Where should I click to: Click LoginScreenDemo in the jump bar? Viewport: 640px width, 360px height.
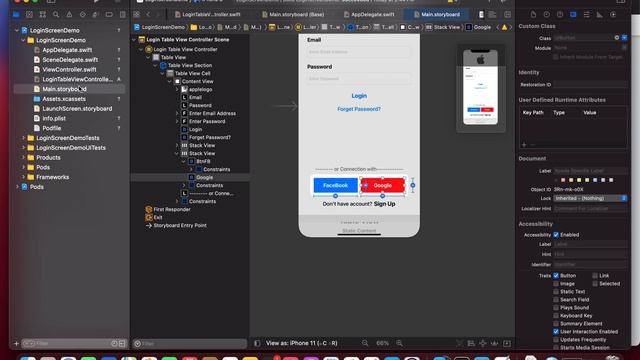159,27
